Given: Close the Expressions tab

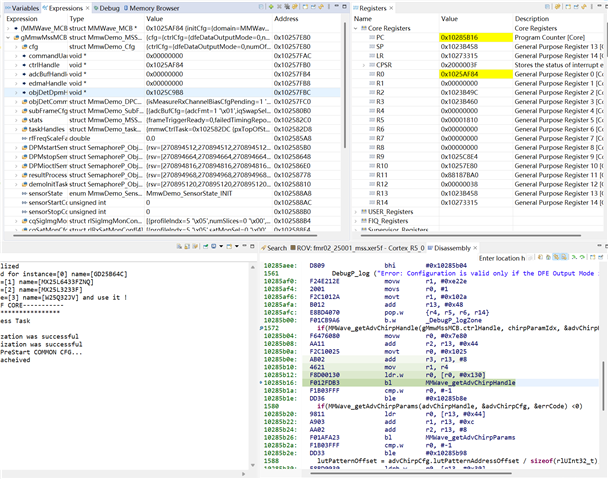Looking at the screenshot, I should click(x=87, y=6).
